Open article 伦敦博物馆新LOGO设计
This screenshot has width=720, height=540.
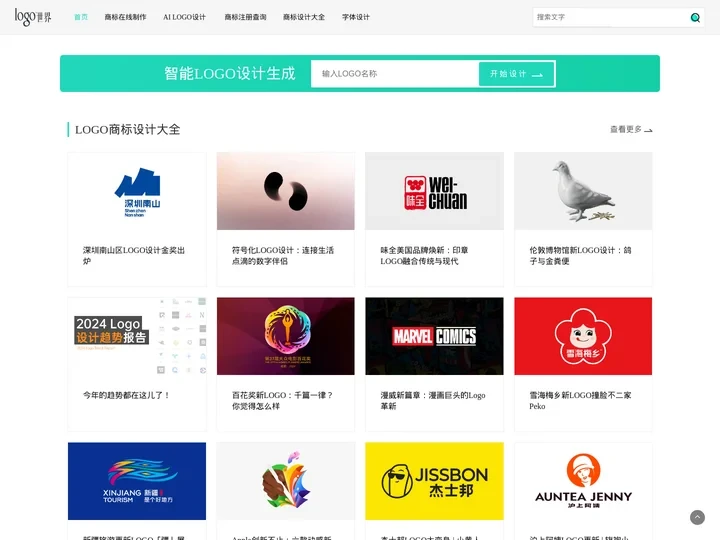[580, 256]
